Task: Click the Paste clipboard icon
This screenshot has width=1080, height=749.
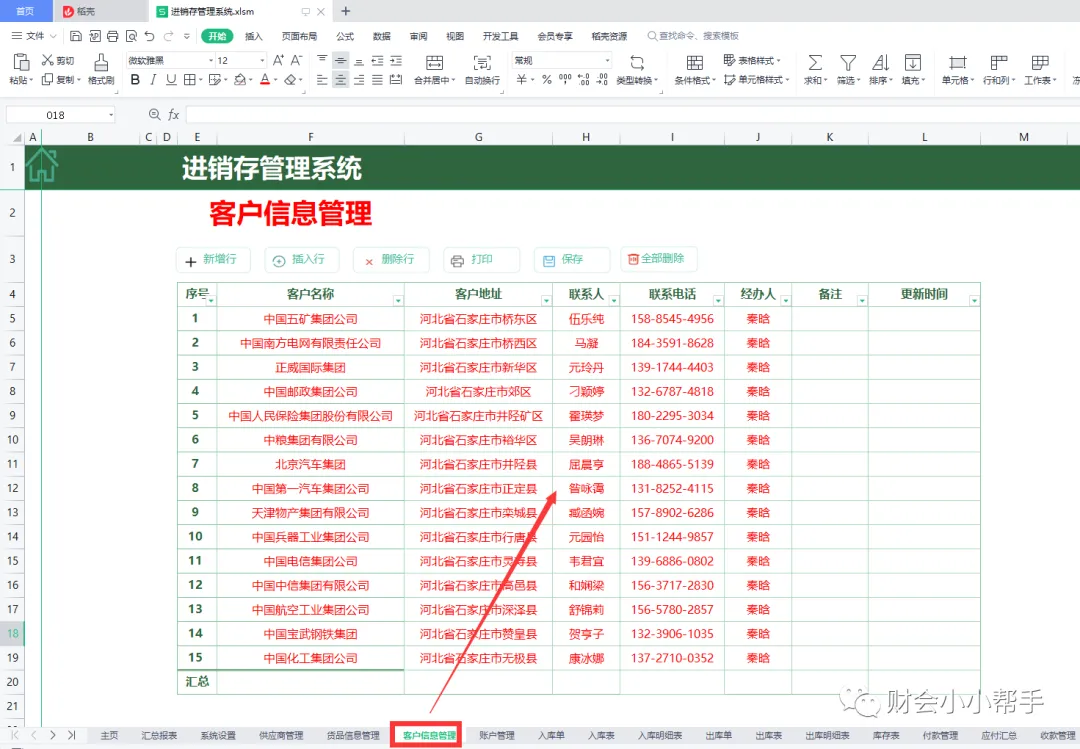Action: coord(21,63)
